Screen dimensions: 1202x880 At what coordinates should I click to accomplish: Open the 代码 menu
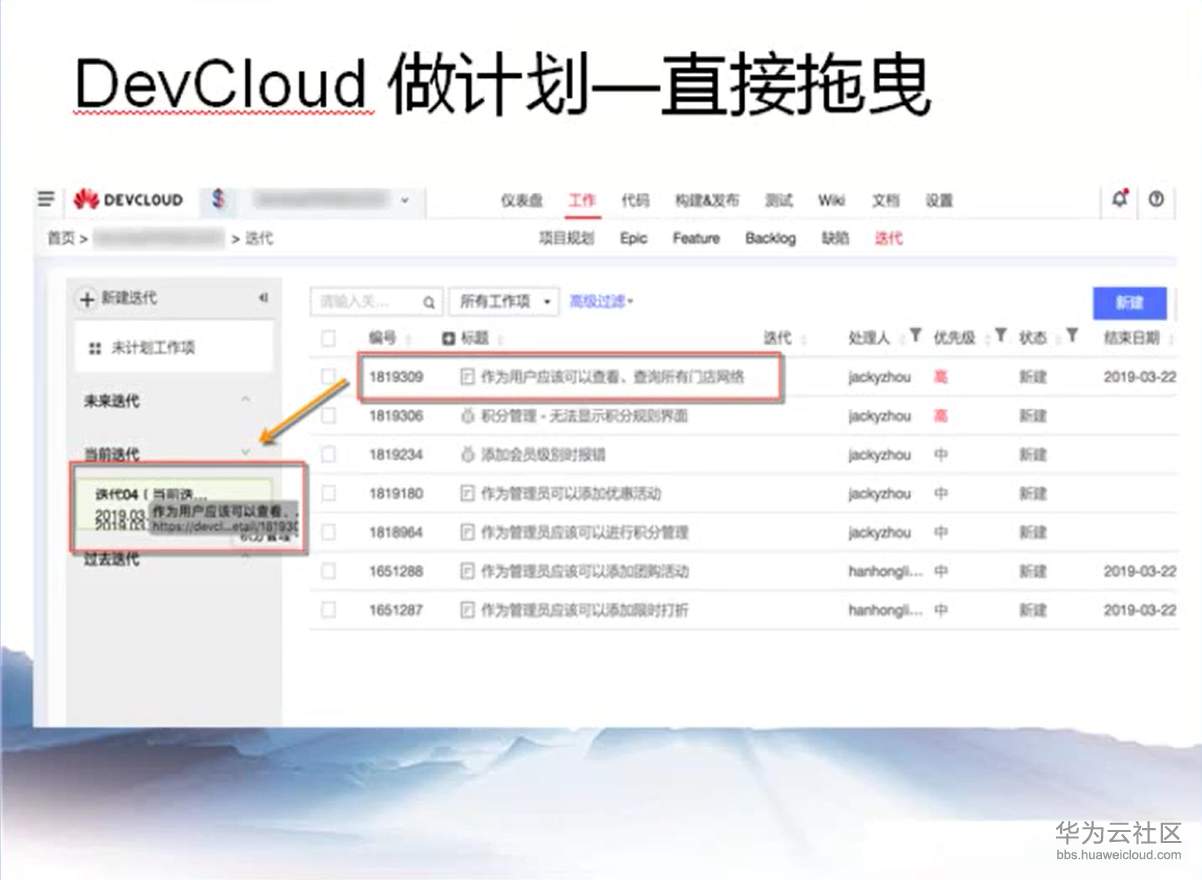tap(635, 200)
